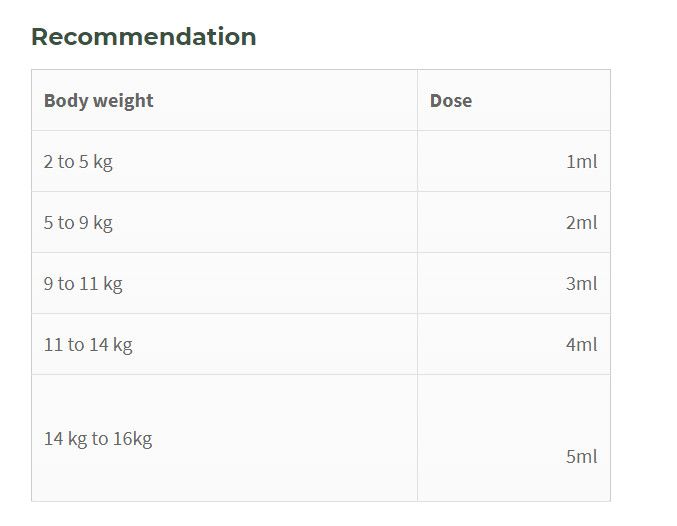Select the Body weight column header
This screenshot has height=526, width=677.
(225, 100)
